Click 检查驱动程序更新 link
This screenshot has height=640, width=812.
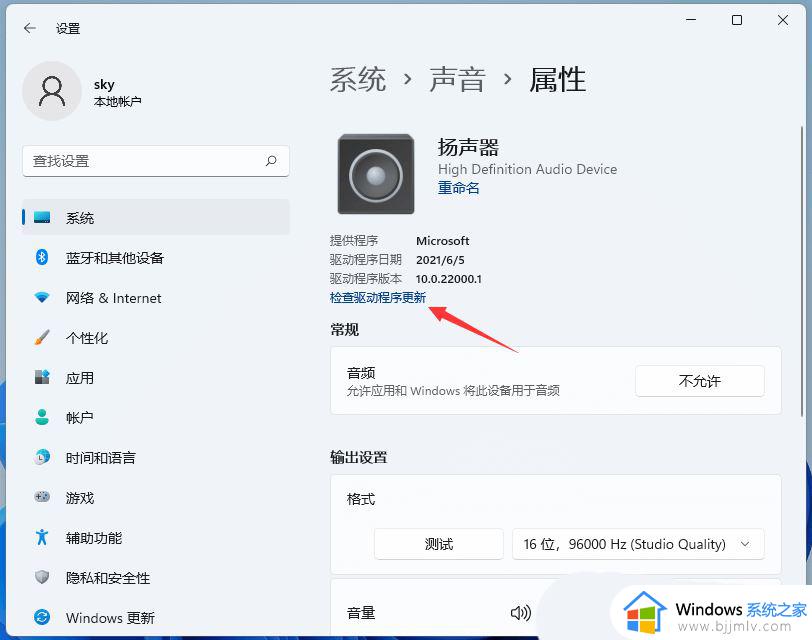pyautogui.click(x=378, y=297)
